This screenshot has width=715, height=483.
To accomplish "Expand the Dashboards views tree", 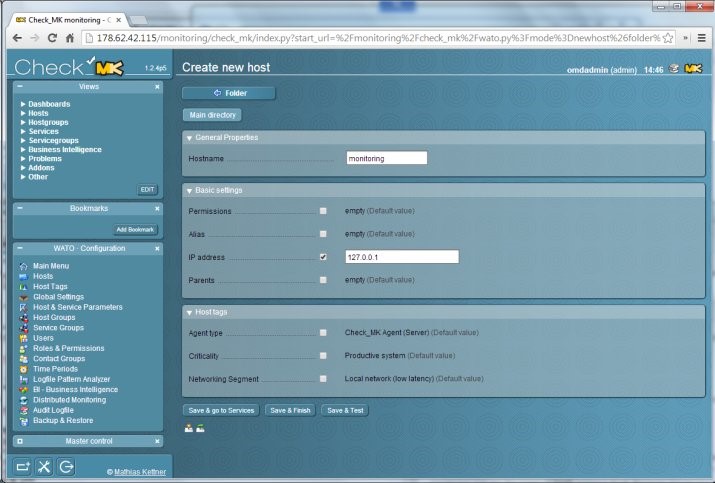I will (x=48, y=104).
